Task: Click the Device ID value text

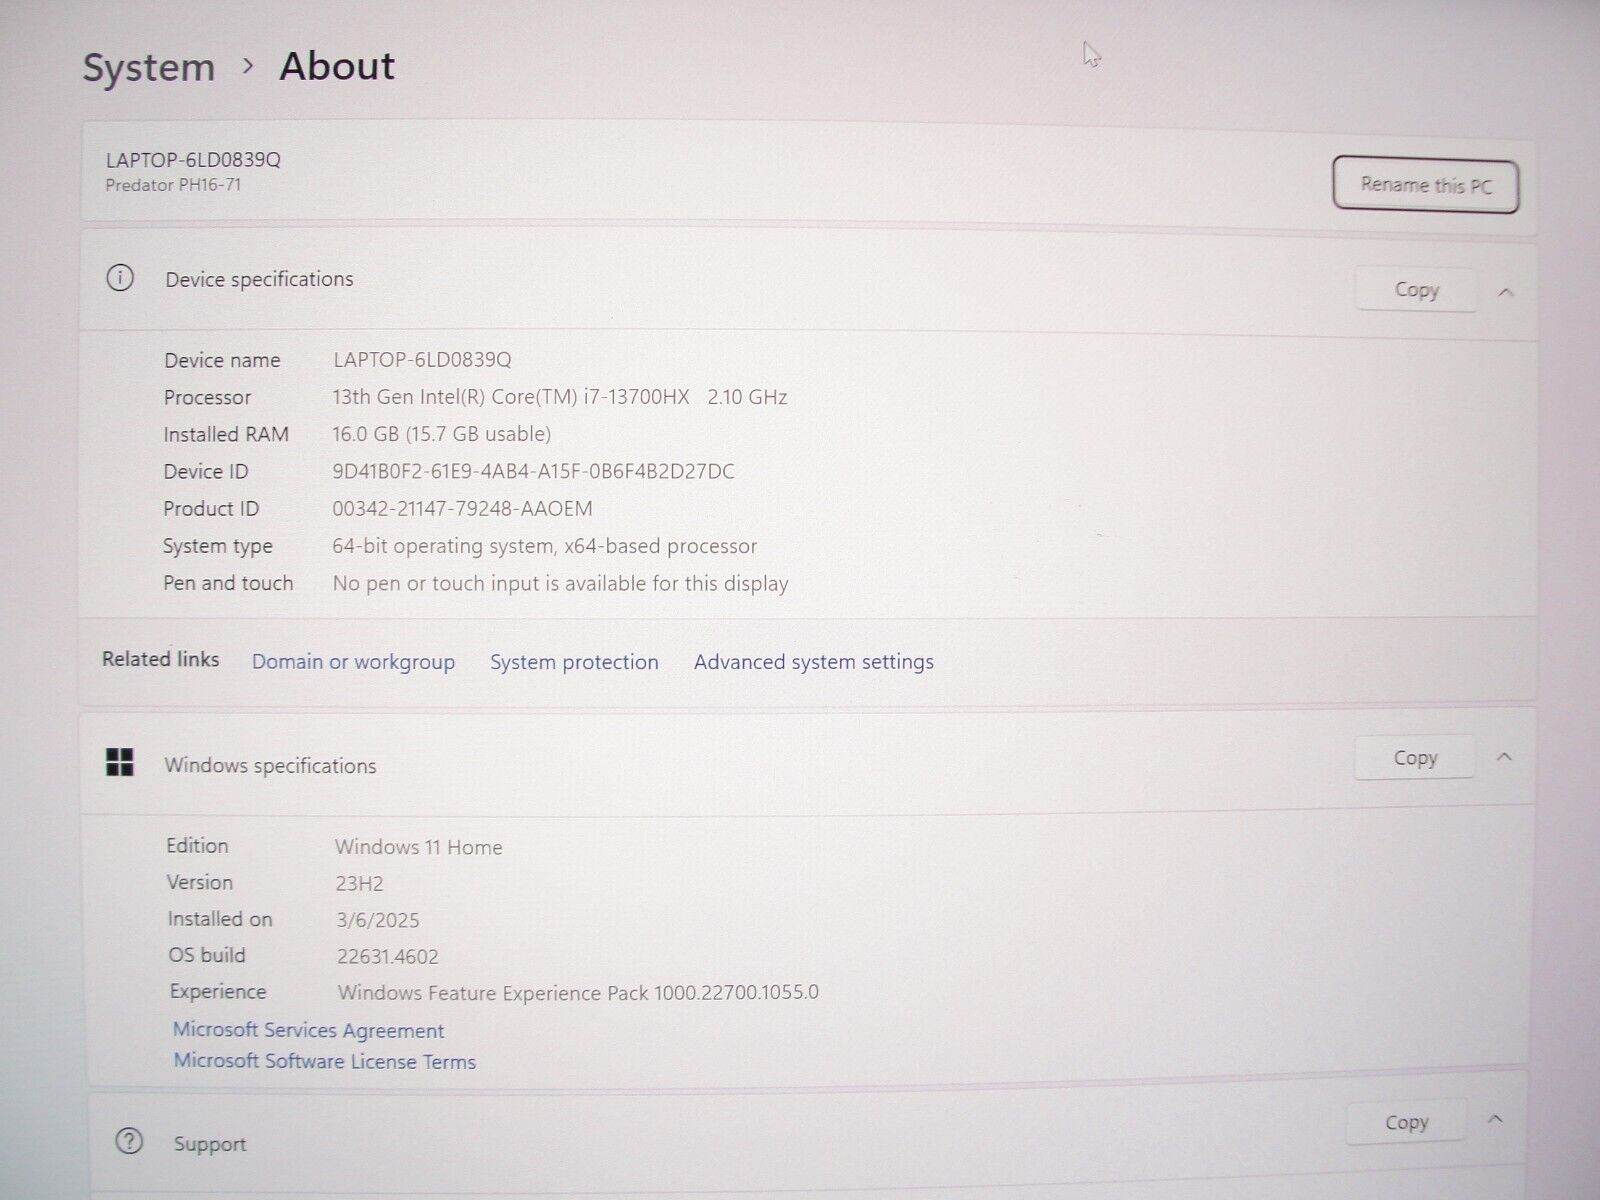Action: (x=533, y=471)
